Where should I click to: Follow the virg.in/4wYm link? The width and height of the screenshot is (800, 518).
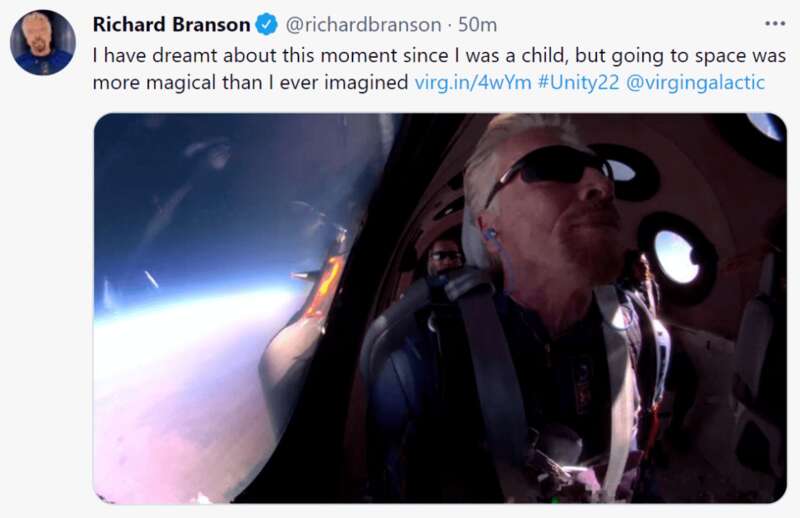coord(473,82)
